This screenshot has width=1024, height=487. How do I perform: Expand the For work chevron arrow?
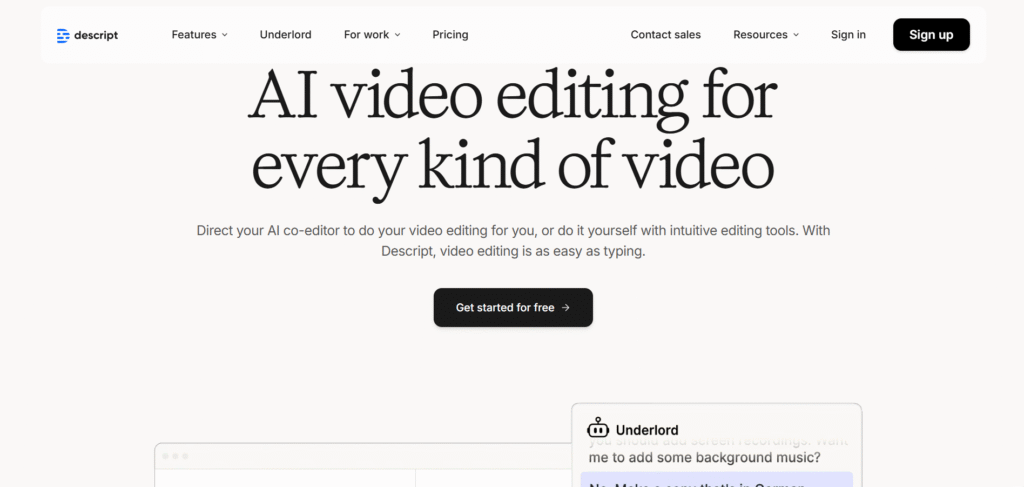tap(397, 35)
